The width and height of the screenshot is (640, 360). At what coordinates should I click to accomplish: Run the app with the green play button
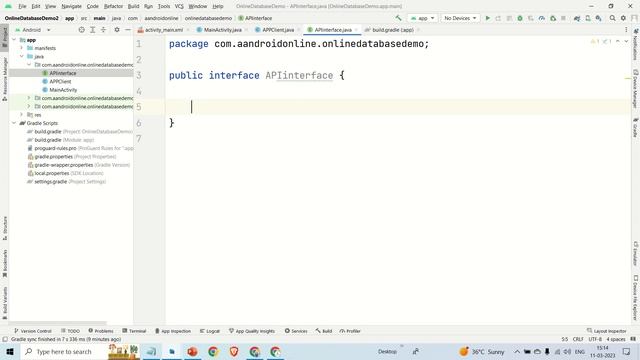coord(487,18)
